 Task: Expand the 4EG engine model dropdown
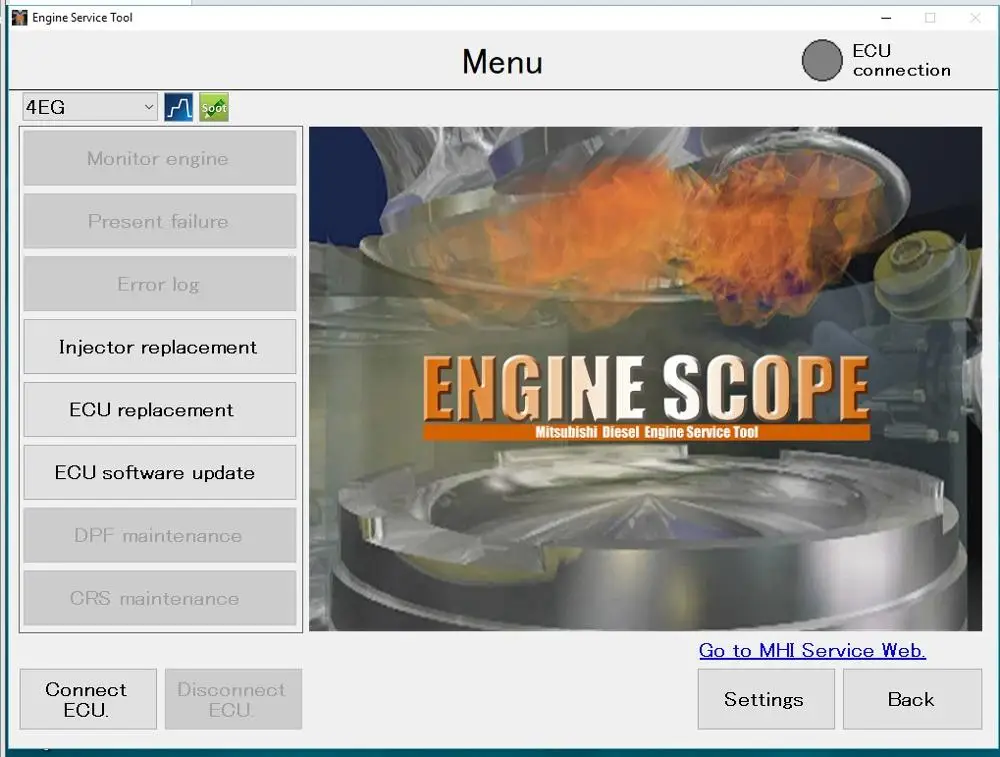pyautogui.click(x=89, y=107)
